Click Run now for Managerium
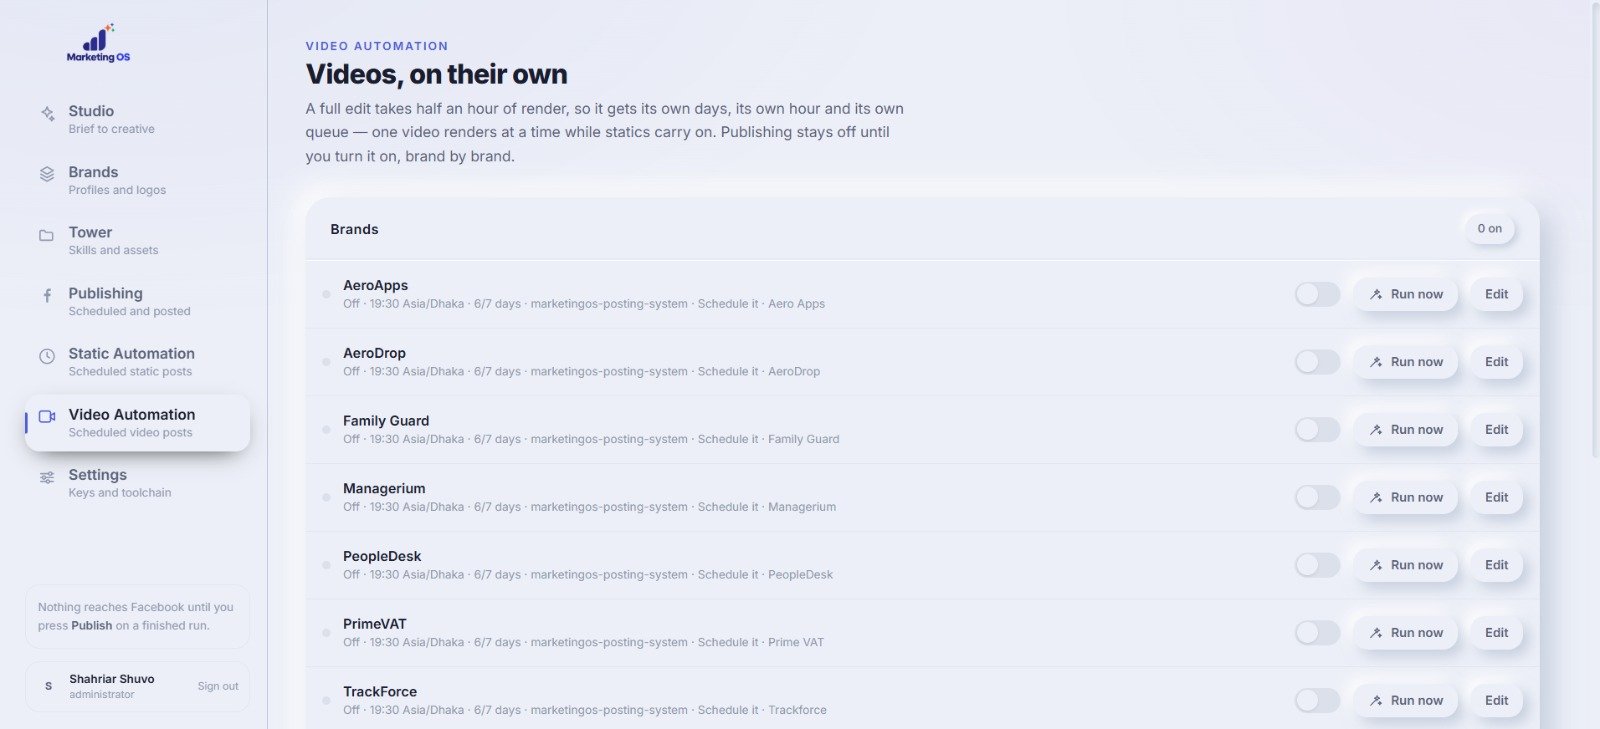The height and width of the screenshot is (729, 1600). (x=1406, y=497)
